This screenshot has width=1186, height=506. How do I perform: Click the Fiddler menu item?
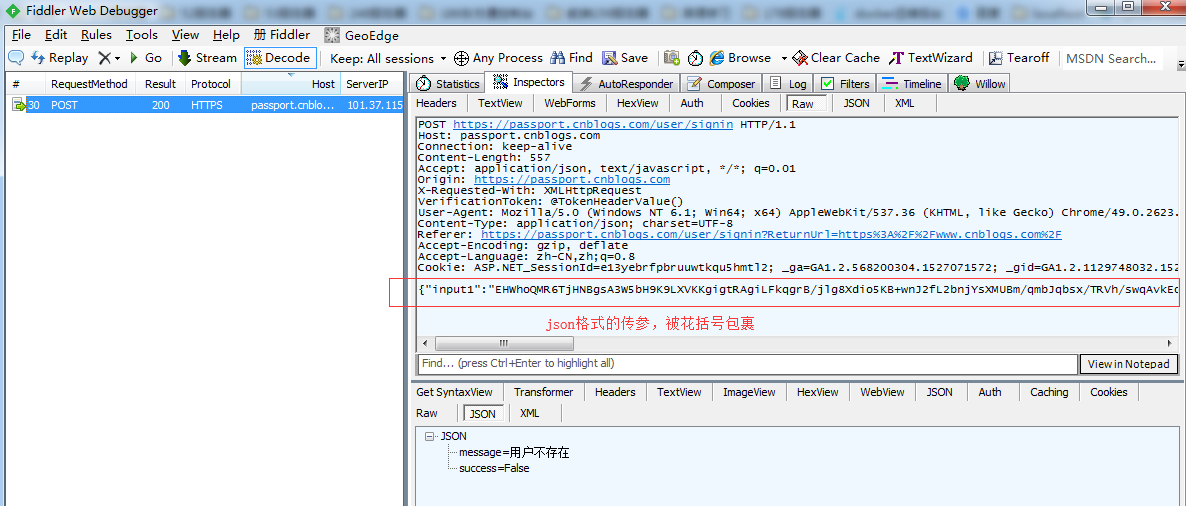pyautogui.click(x=282, y=35)
